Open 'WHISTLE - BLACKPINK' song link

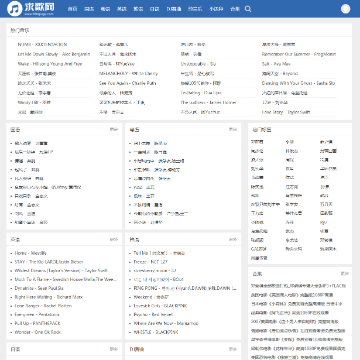156,332
